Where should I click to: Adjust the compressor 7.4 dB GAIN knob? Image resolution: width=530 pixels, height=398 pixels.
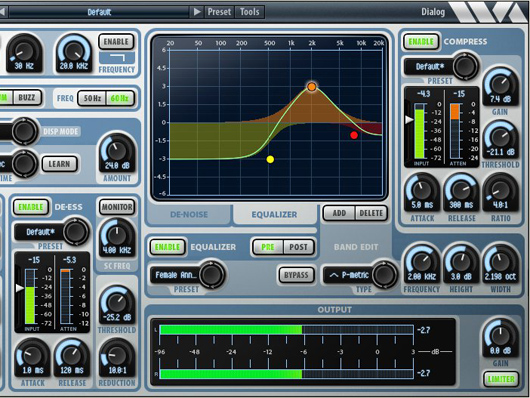500,87
